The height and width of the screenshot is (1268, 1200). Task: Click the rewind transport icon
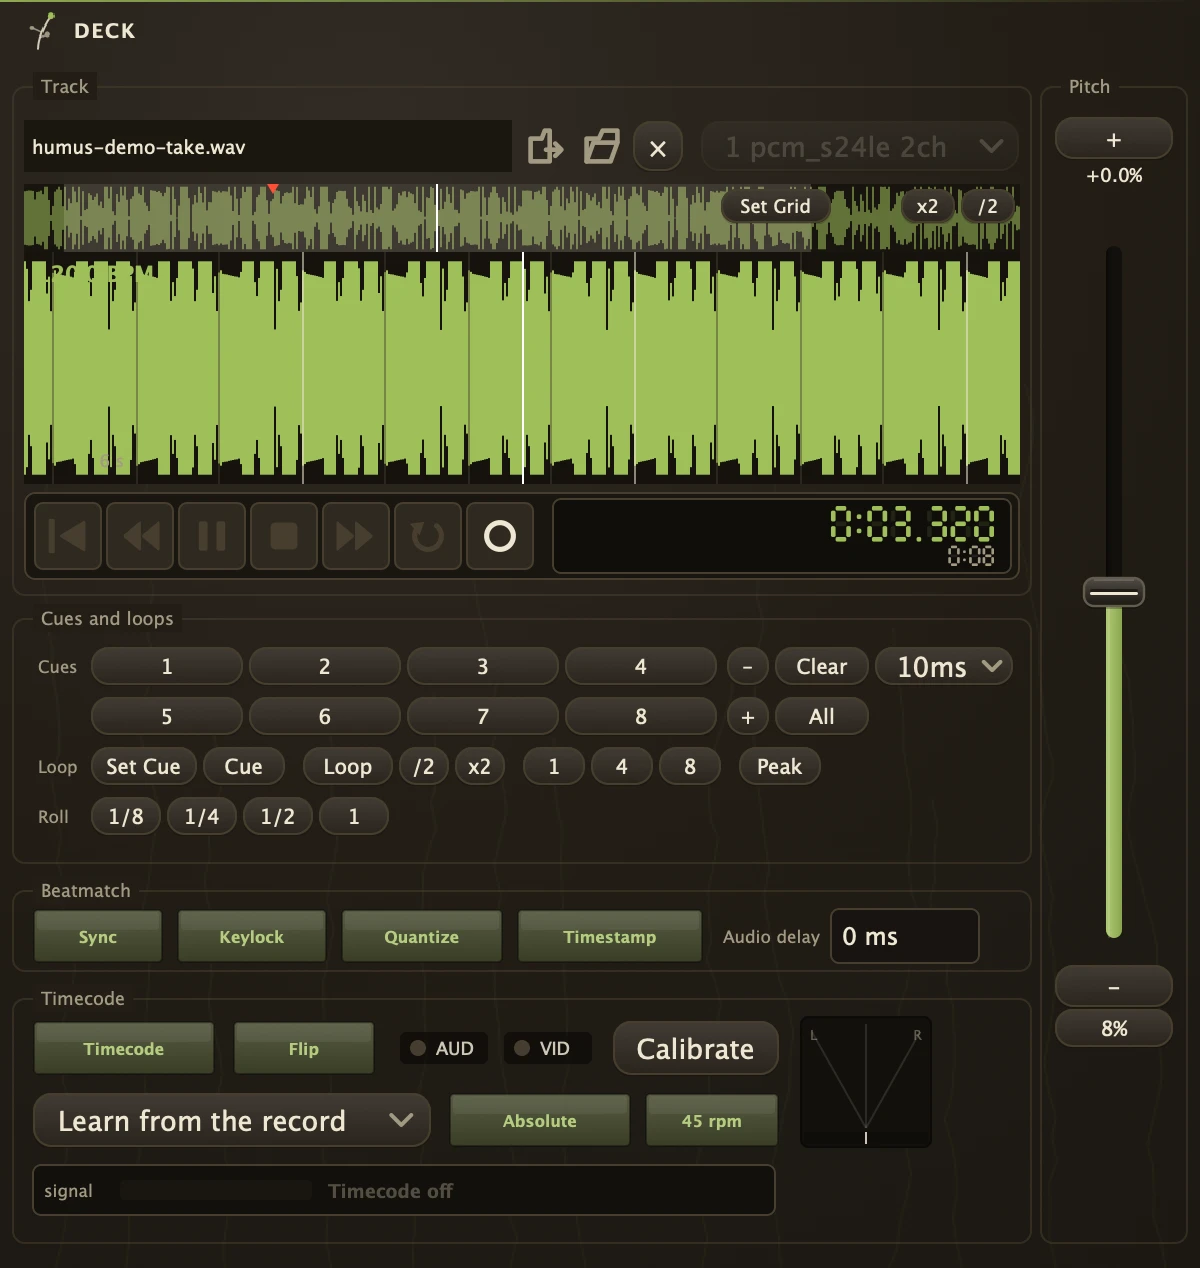[140, 536]
